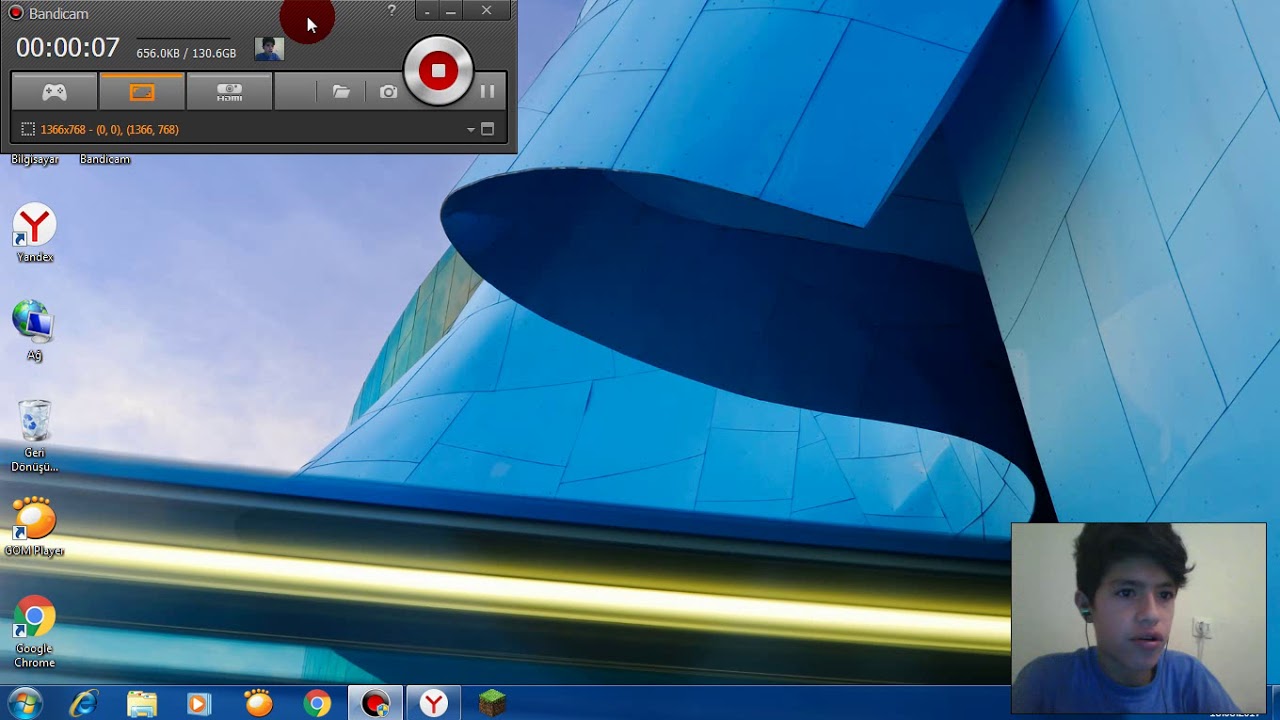Viewport: 1280px width, 720px height.
Task: Minimize the Bandicam window
Action: [451, 11]
